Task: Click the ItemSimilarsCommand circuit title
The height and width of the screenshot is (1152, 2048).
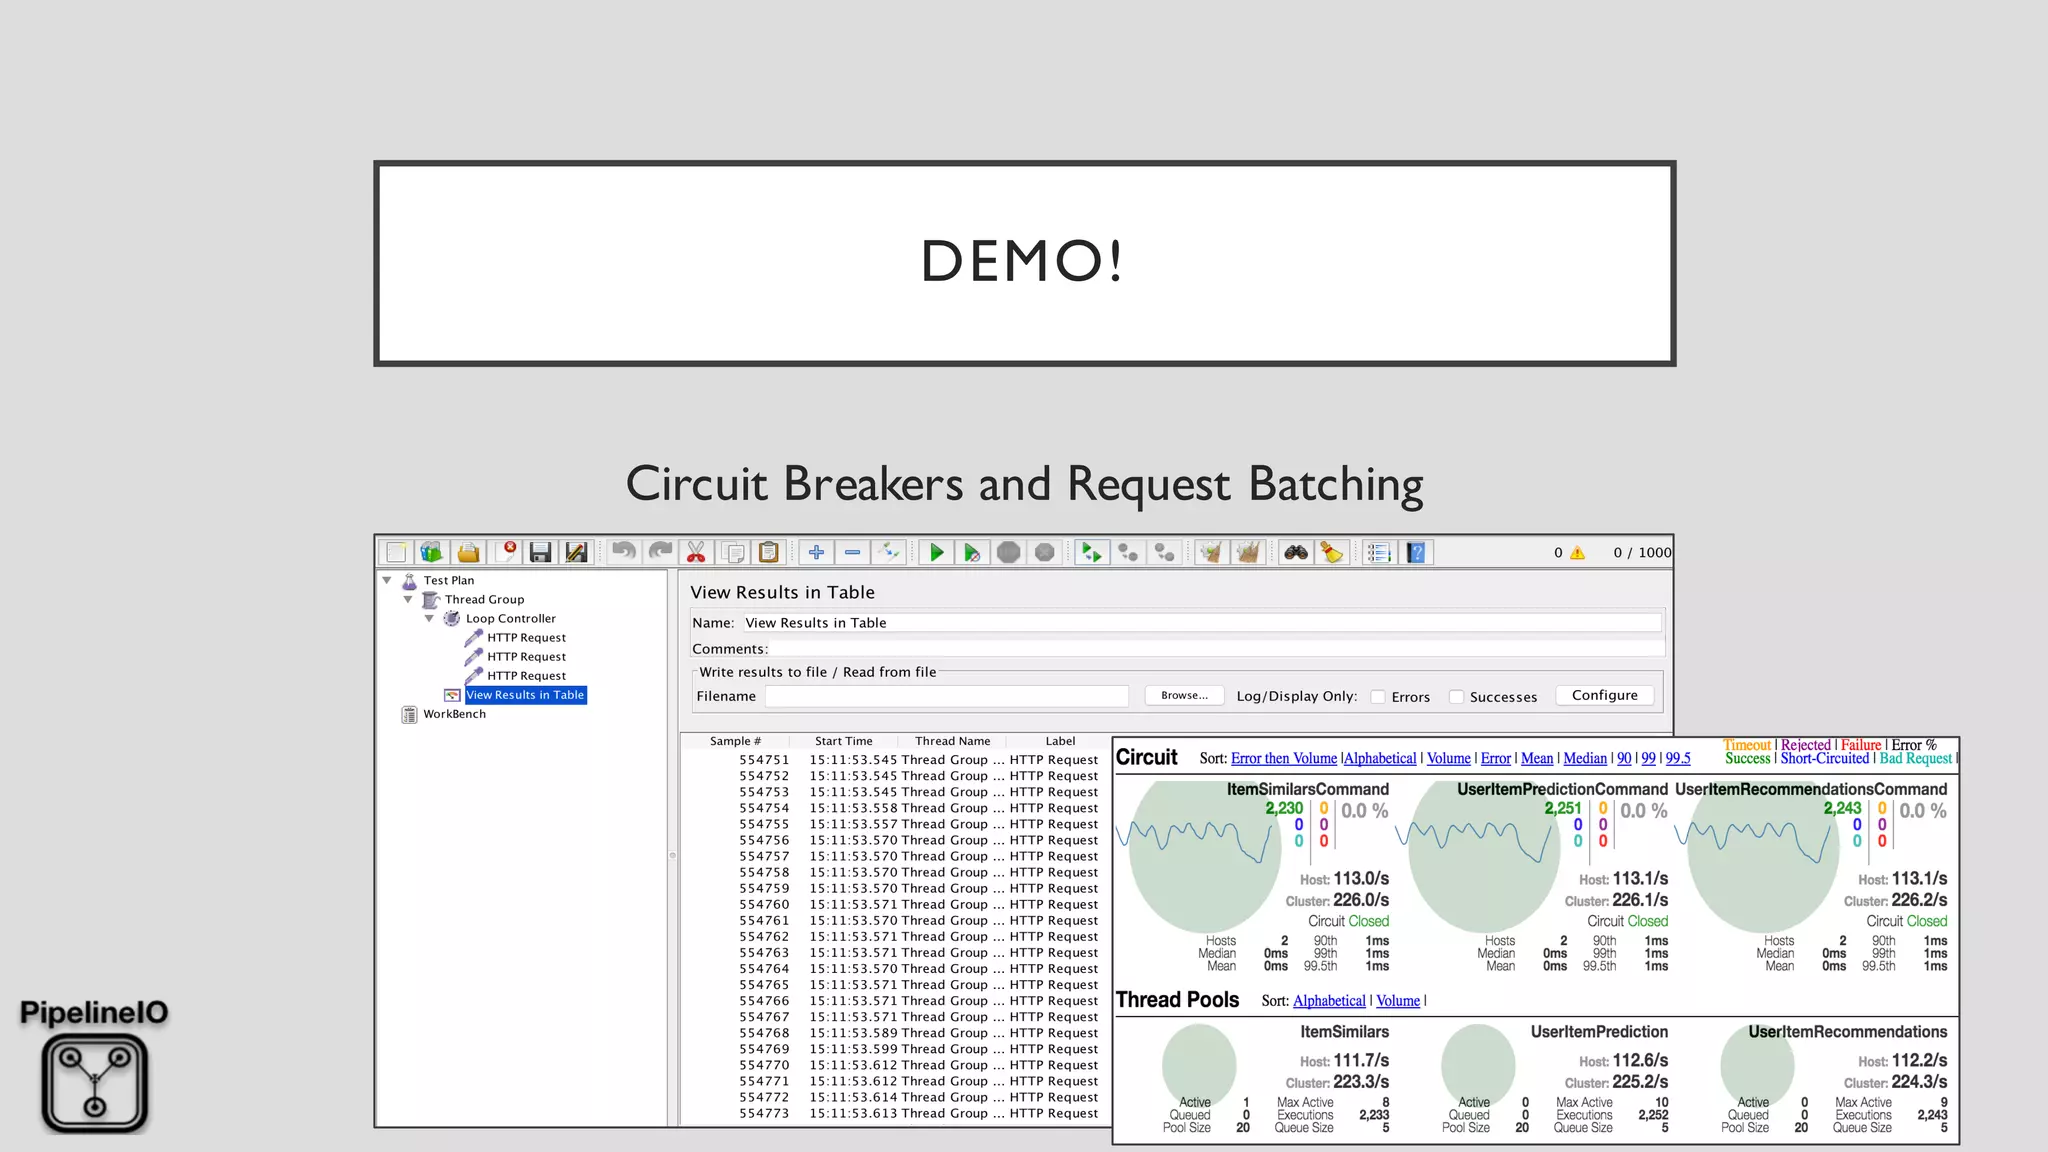Action: [x=1307, y=789]
